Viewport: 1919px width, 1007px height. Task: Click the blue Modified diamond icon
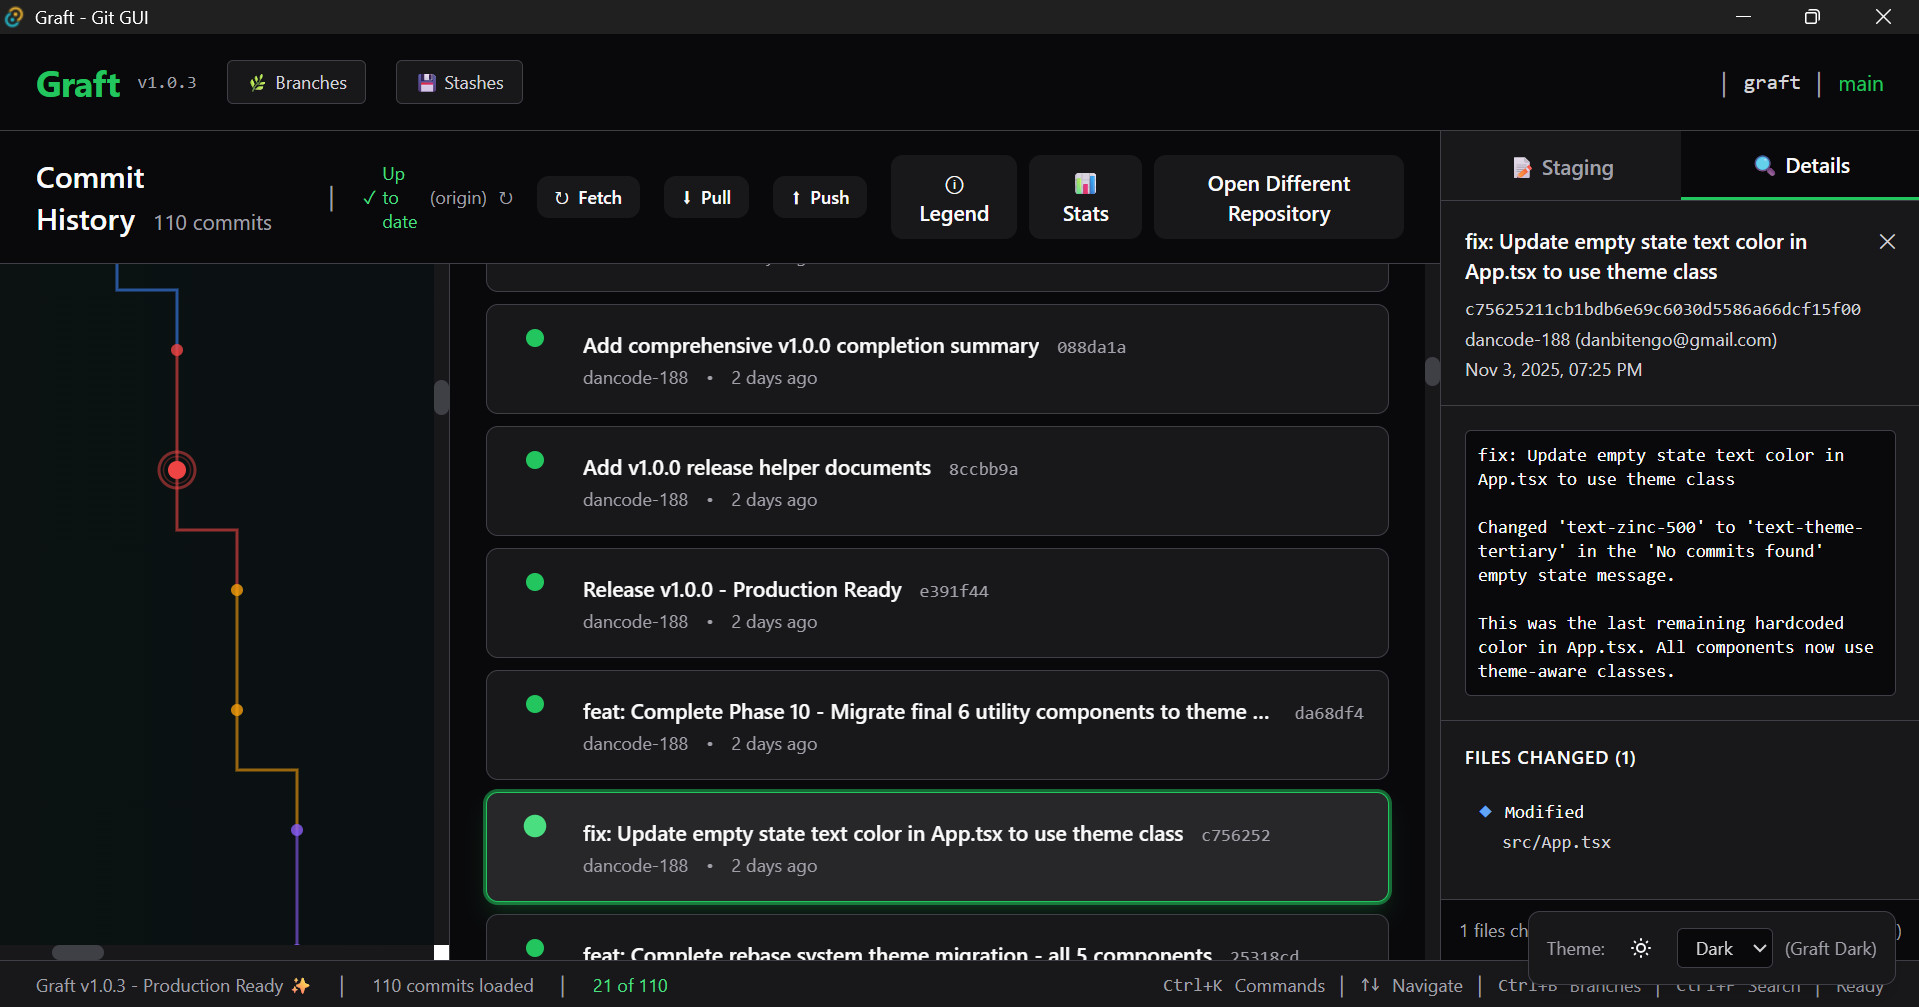pos(1485,811)
